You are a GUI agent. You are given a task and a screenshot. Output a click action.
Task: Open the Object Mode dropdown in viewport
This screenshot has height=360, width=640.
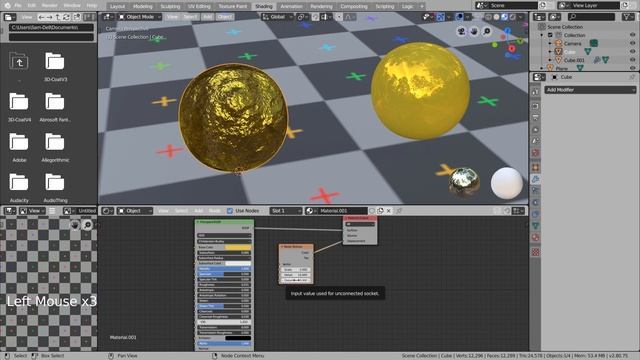[140, 17]
